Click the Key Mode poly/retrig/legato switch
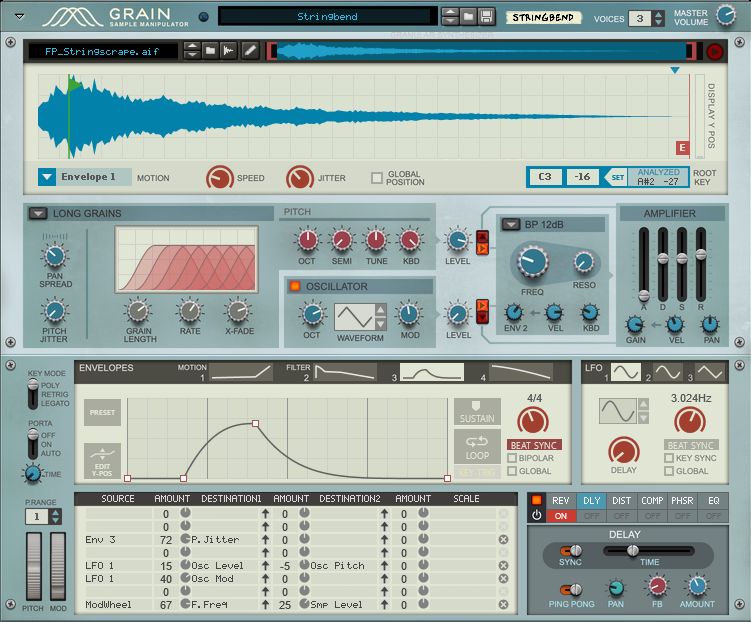 33,394
